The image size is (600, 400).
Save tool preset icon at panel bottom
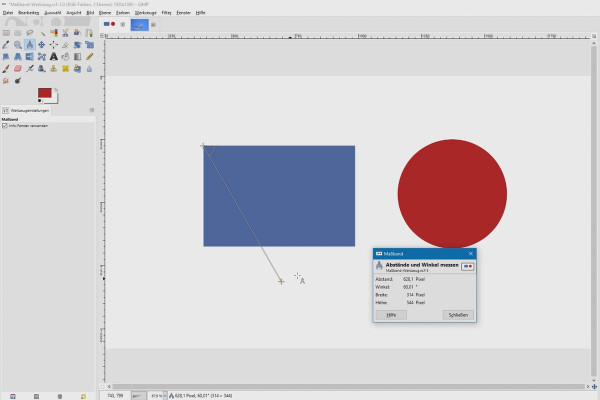pos(13,396)
